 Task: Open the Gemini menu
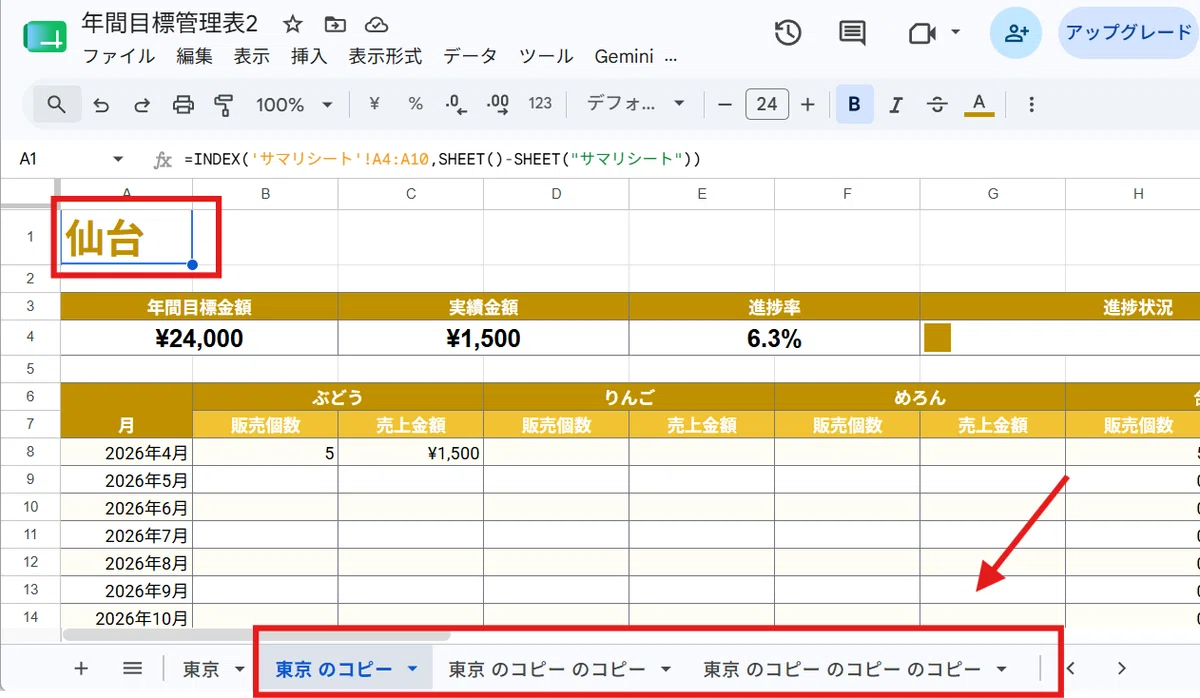pos(624,57)
